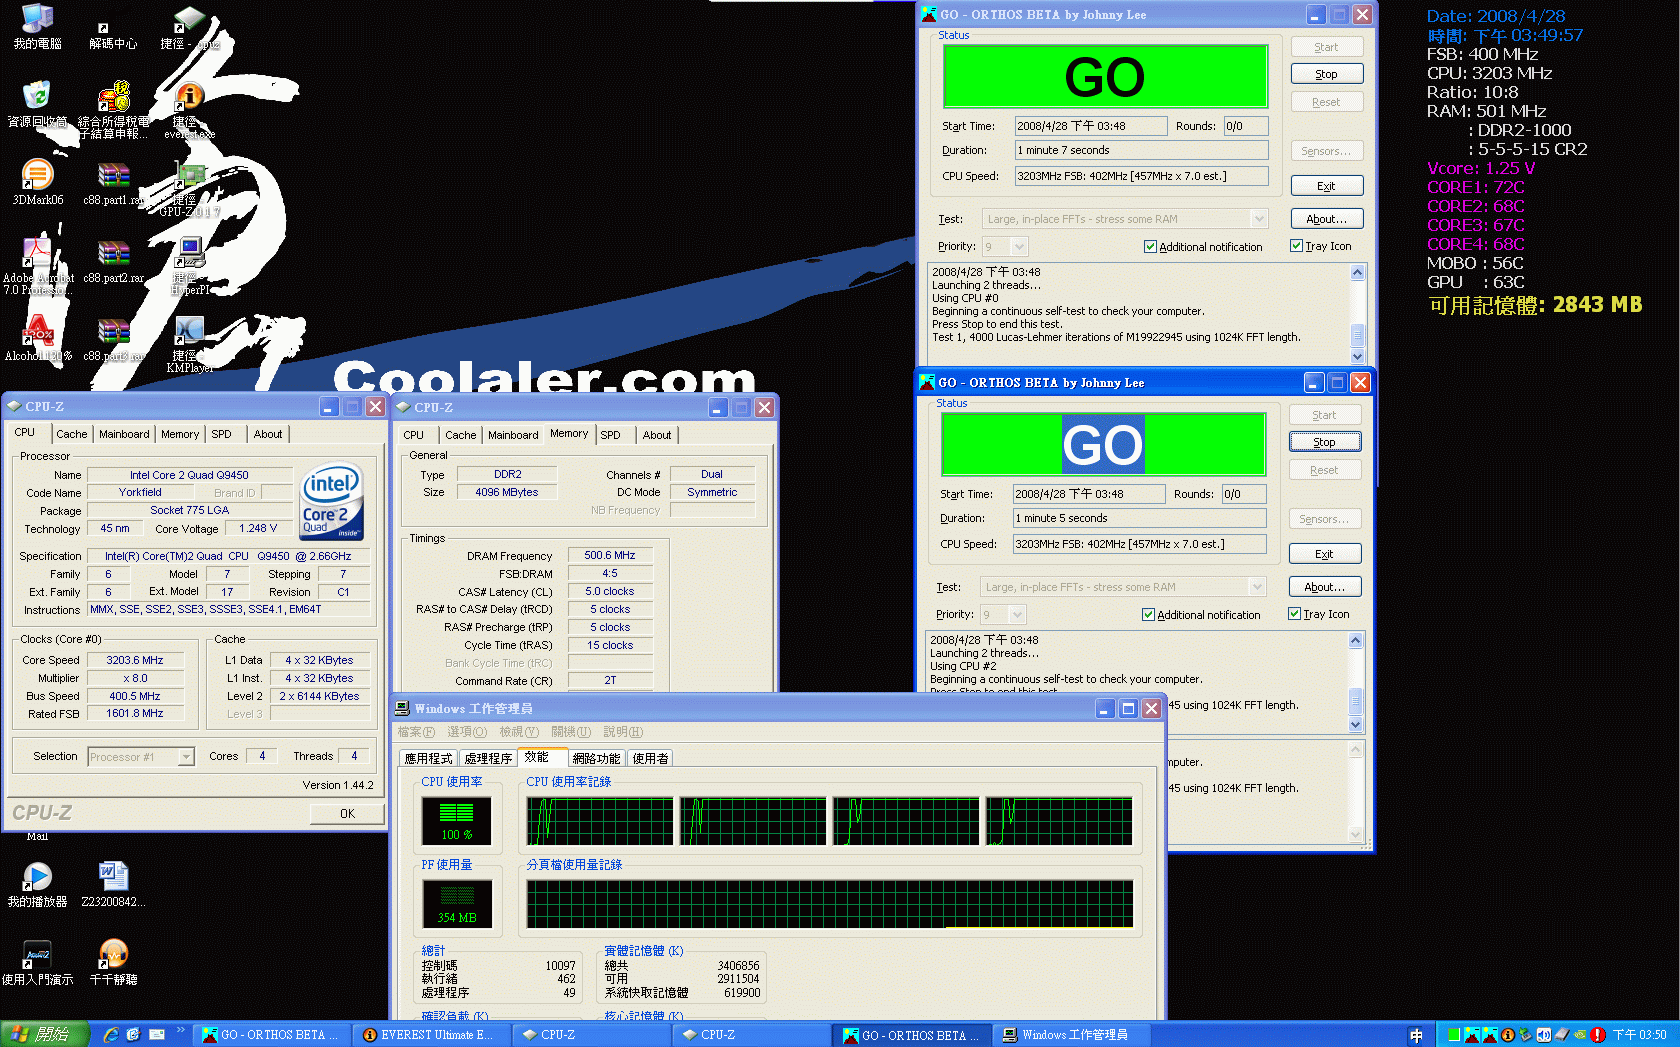Select the c88.part2.rar archive icon

tap(113, 260)
